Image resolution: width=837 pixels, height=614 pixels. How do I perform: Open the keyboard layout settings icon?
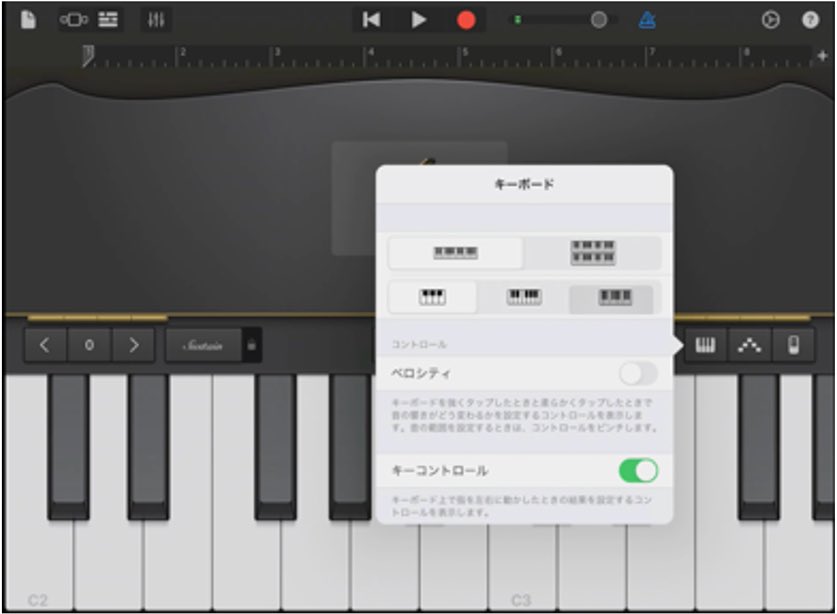click(x=705, y=345)
